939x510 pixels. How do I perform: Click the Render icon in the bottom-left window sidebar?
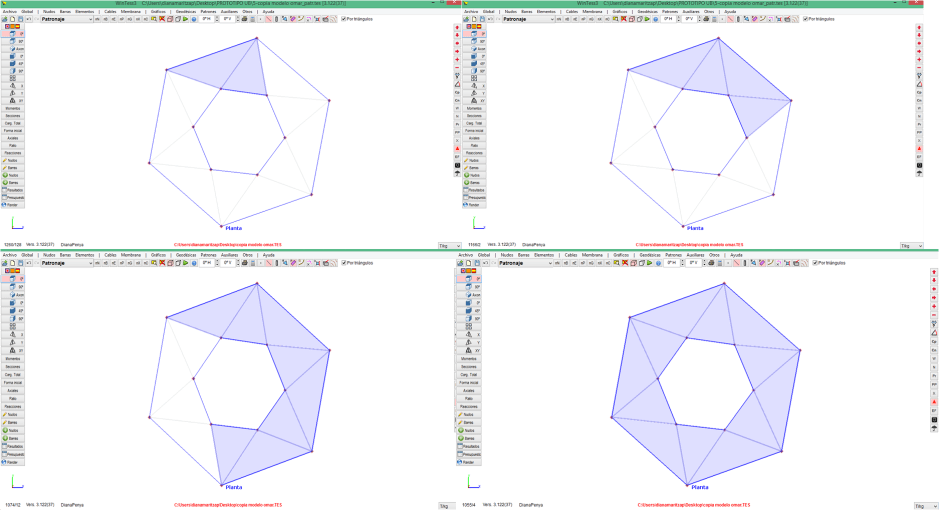click(x=13, y=462)
